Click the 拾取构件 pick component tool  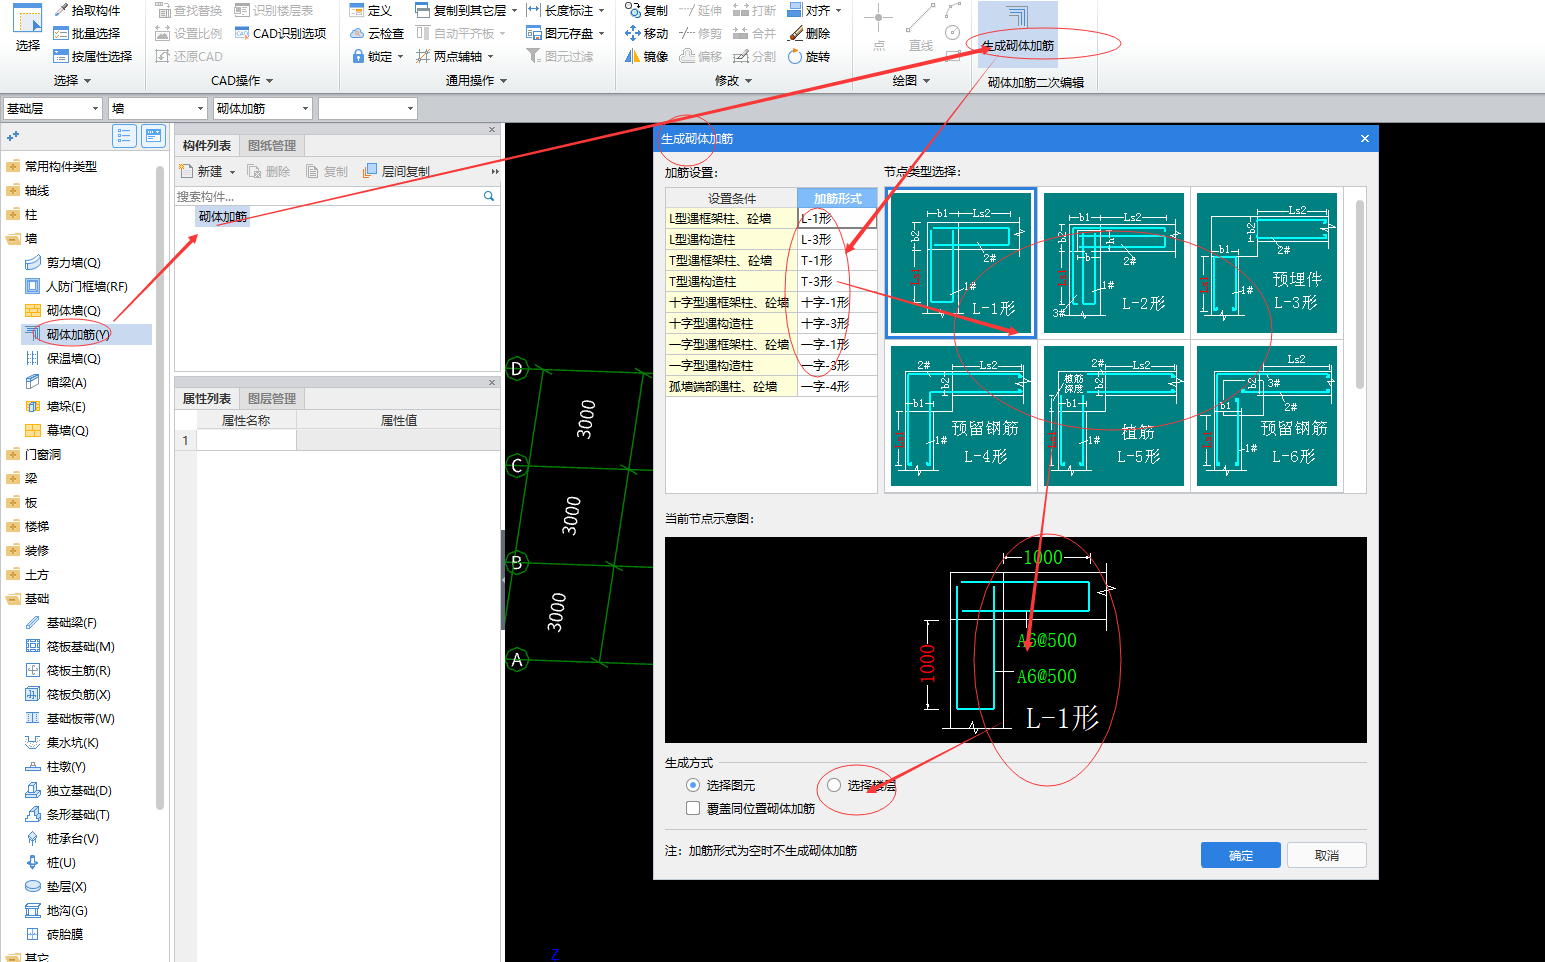coord(87,10)
